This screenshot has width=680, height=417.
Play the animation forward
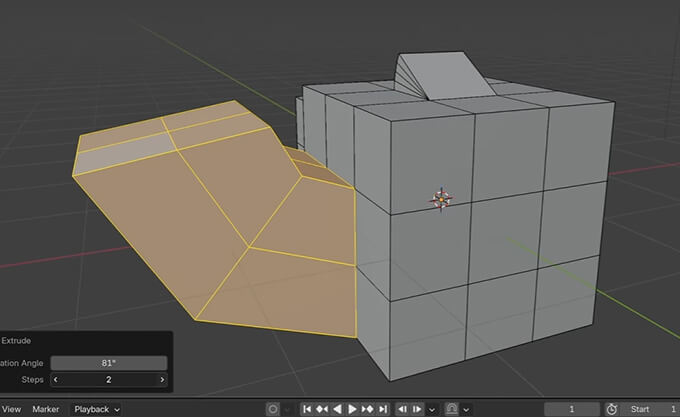tap(352, 409)
